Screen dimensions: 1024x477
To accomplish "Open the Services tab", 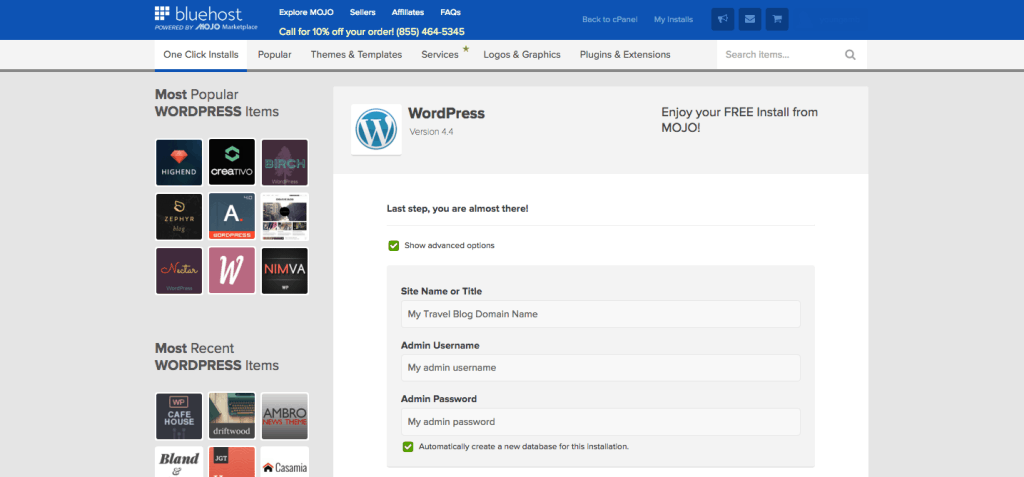I will (440, 55).
